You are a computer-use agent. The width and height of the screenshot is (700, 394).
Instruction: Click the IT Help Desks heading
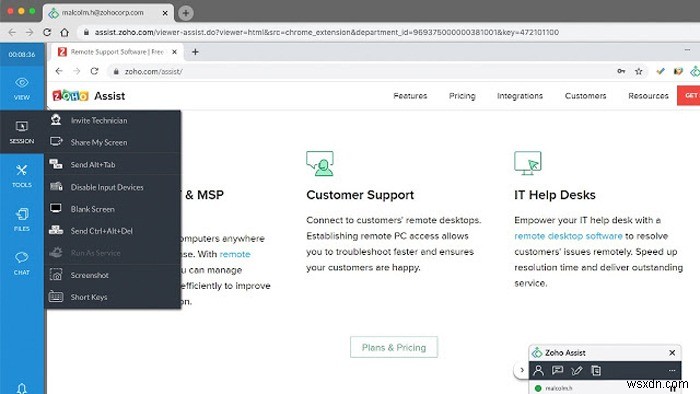coord(555,195)
